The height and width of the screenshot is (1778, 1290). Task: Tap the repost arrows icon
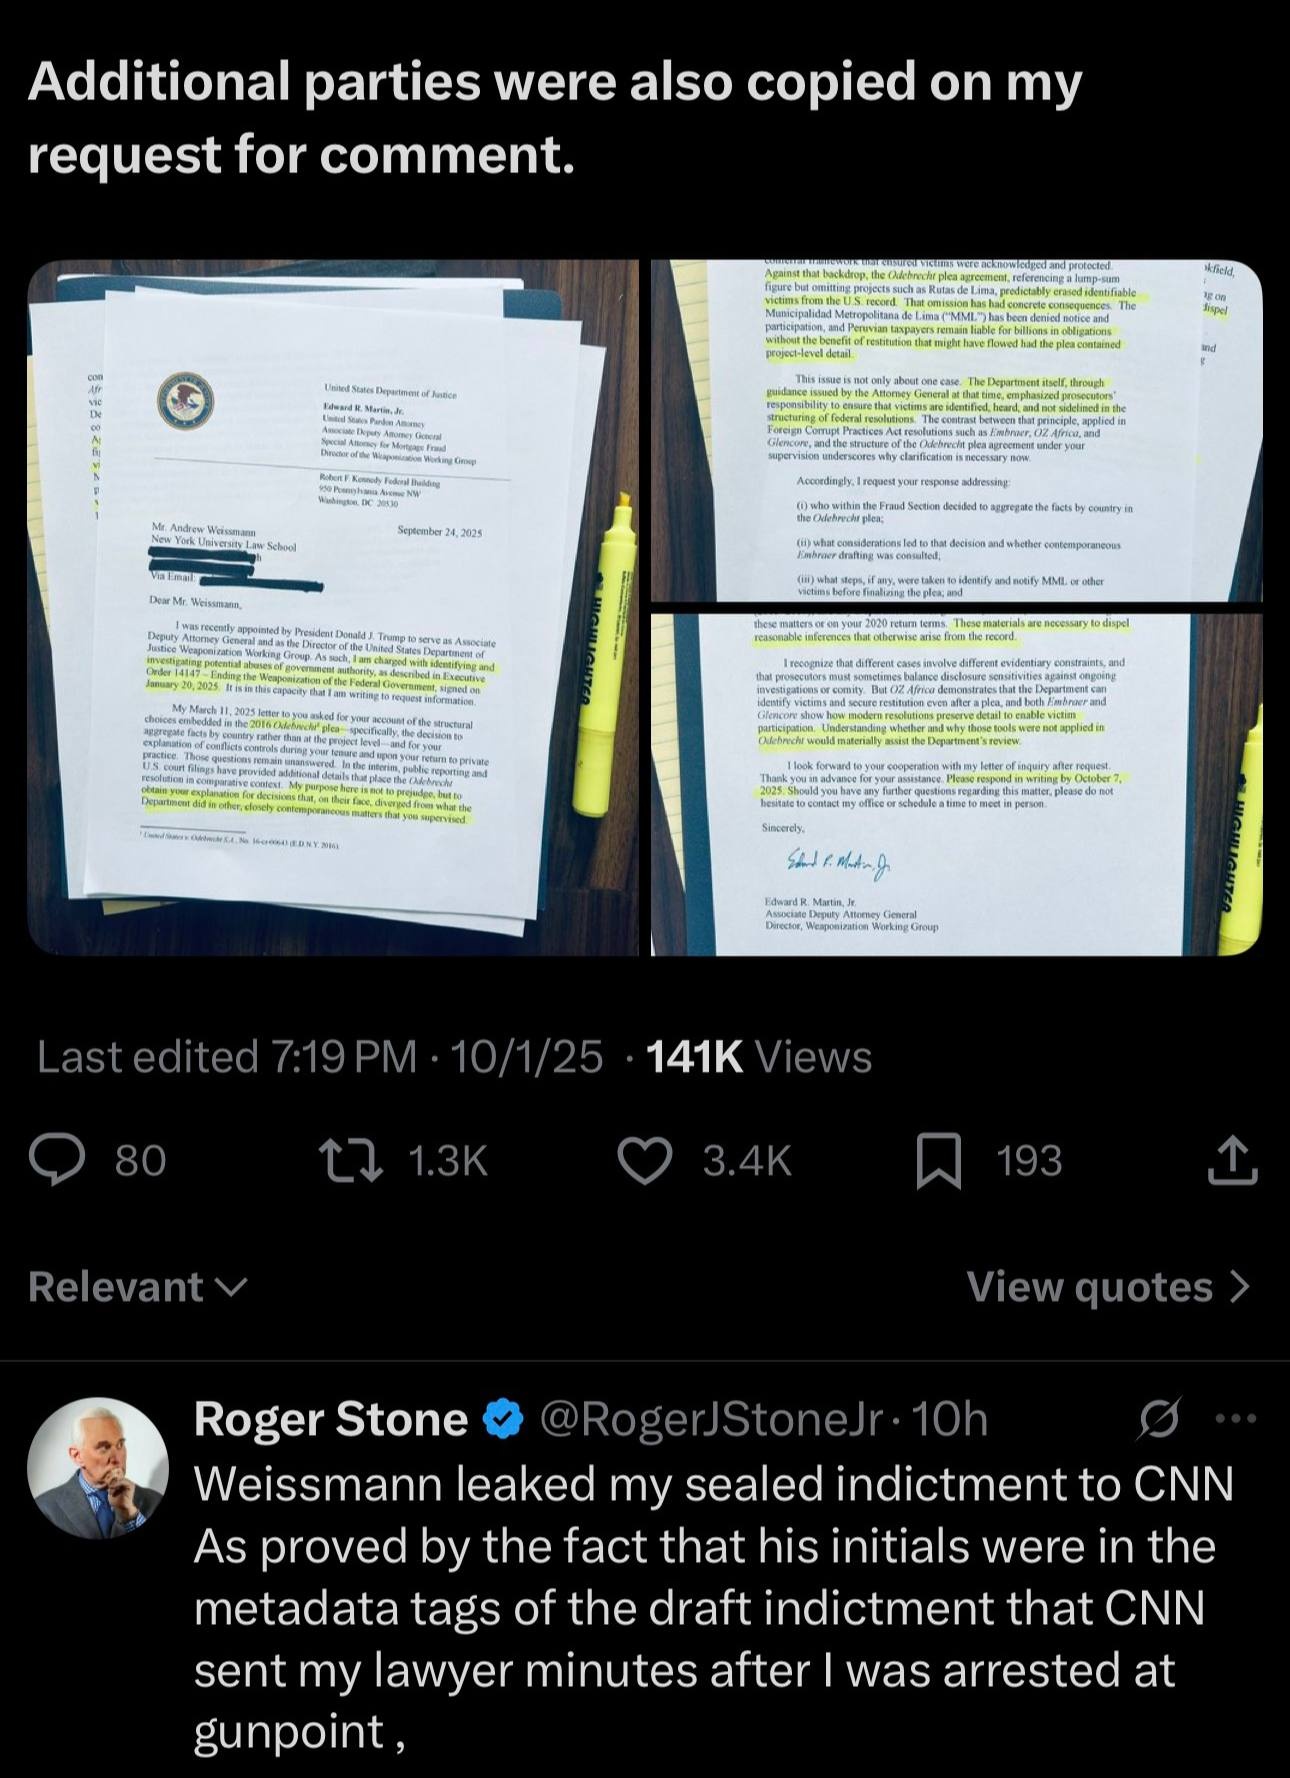click(x=350, y=1161)
